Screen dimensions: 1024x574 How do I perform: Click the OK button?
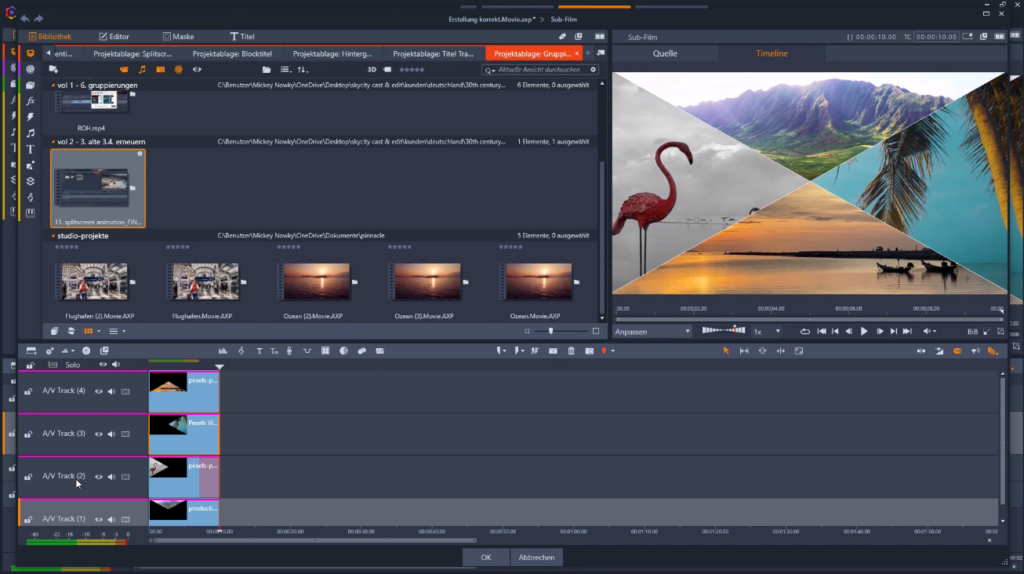point(486,557)
